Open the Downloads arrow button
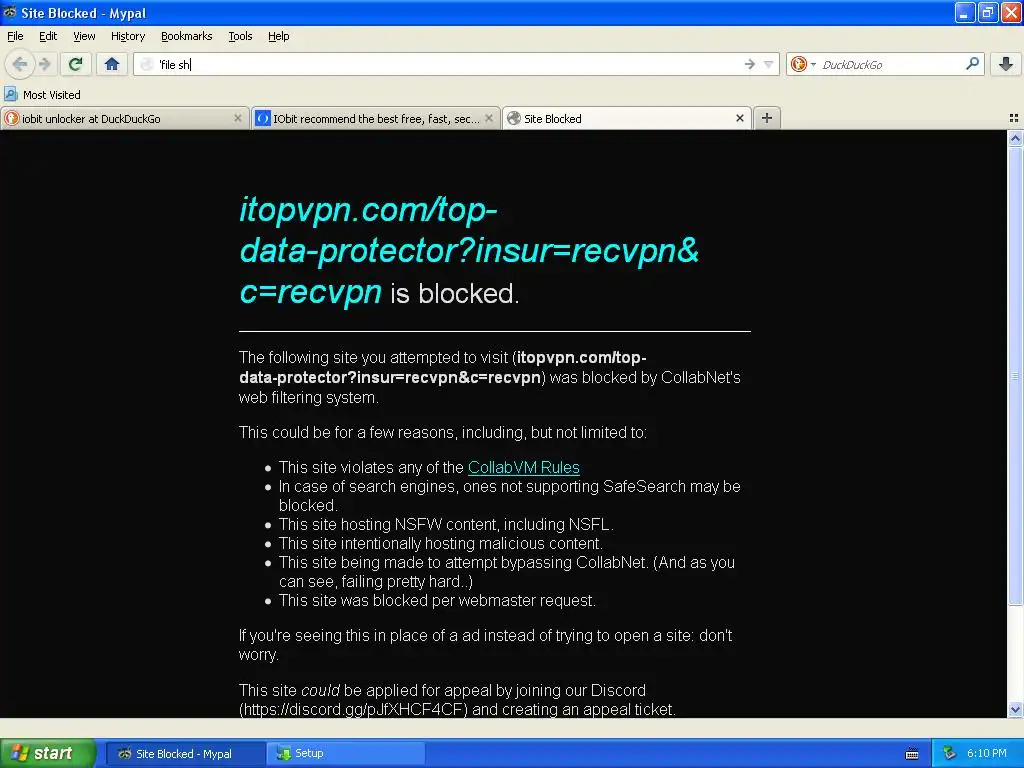This screenshot has width=1024, height=768. [1006, 64]
